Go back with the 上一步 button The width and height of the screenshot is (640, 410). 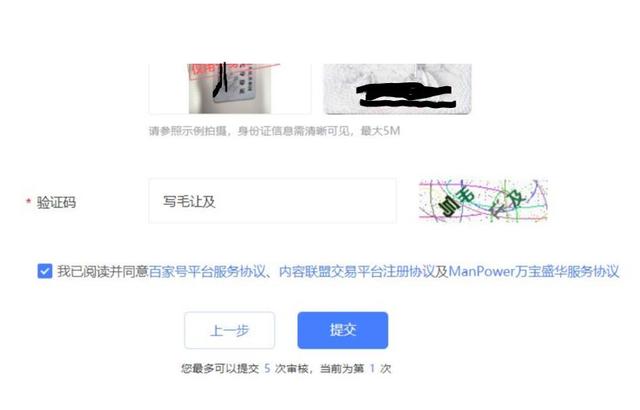pyautogui.click(x=229, y=330)
